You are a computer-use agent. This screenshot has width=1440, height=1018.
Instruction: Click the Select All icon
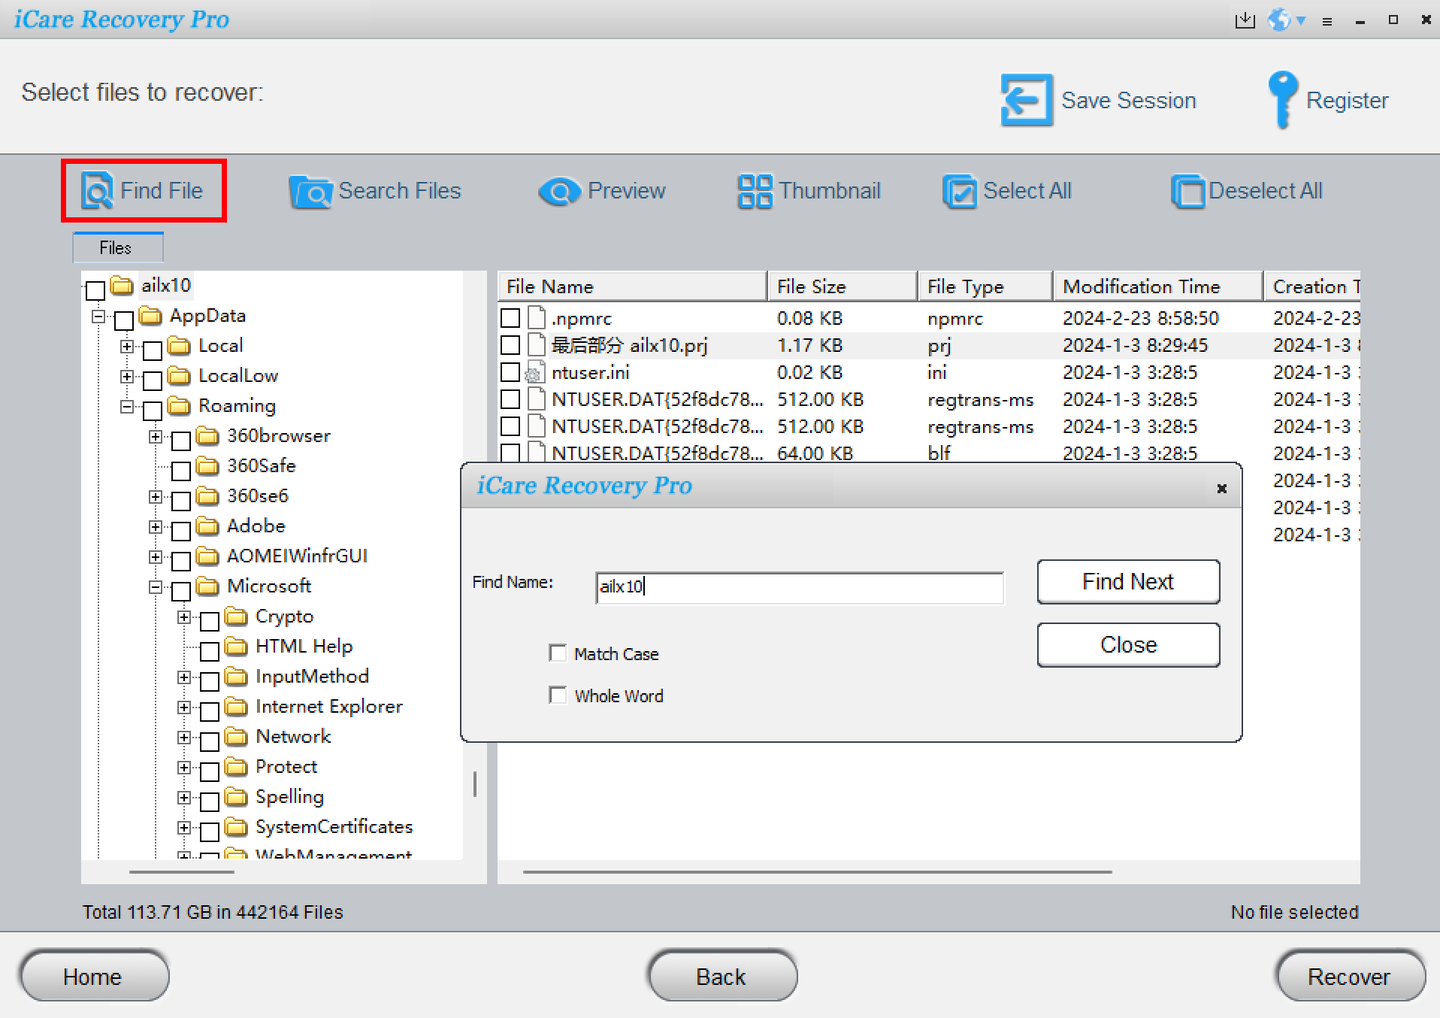pos(960,191)
